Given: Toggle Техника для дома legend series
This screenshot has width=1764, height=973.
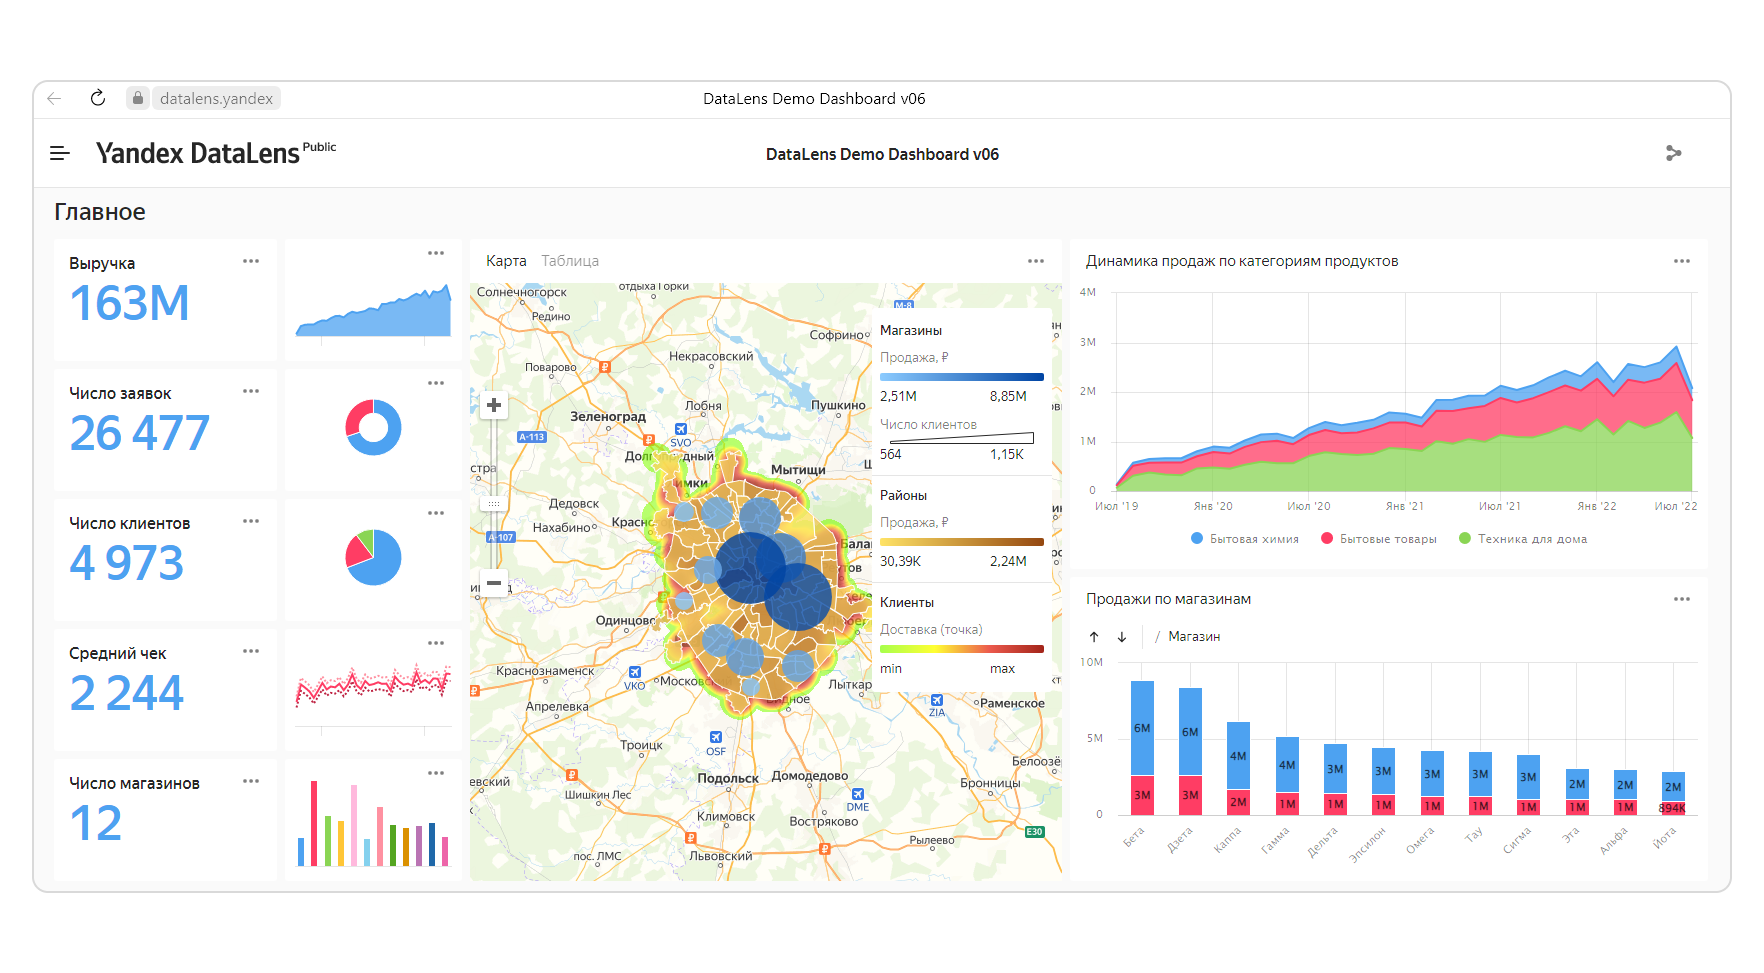Looking at the screenshot, I should 1523,539.
